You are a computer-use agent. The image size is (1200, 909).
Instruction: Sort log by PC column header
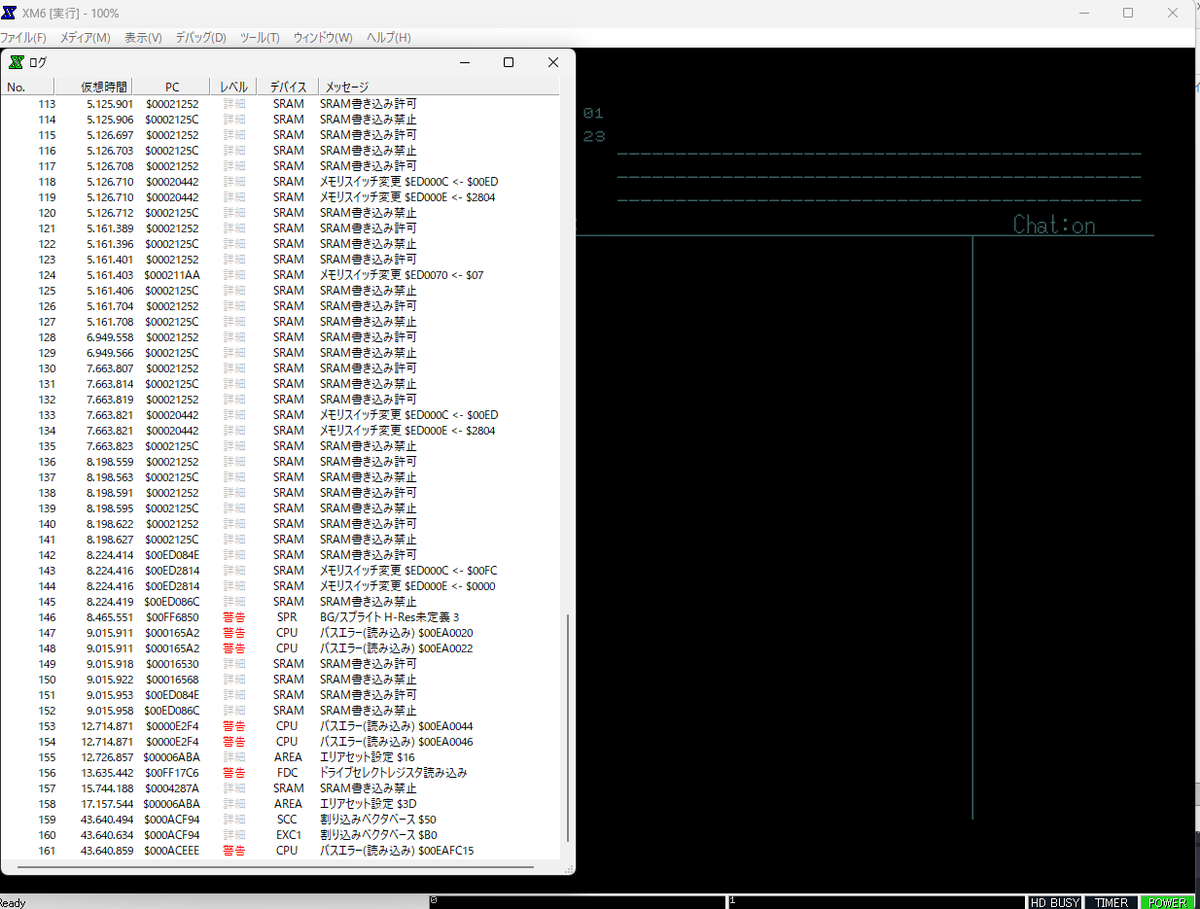pos(171,87)
